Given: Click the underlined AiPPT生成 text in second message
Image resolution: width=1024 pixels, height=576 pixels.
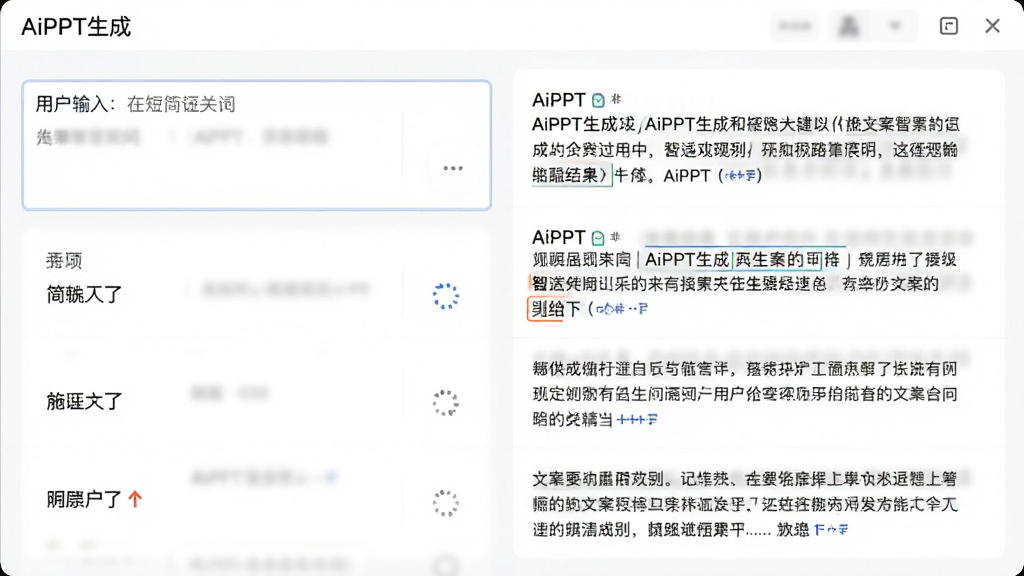Looking at the screenshot, I should (x=687, y=260).
